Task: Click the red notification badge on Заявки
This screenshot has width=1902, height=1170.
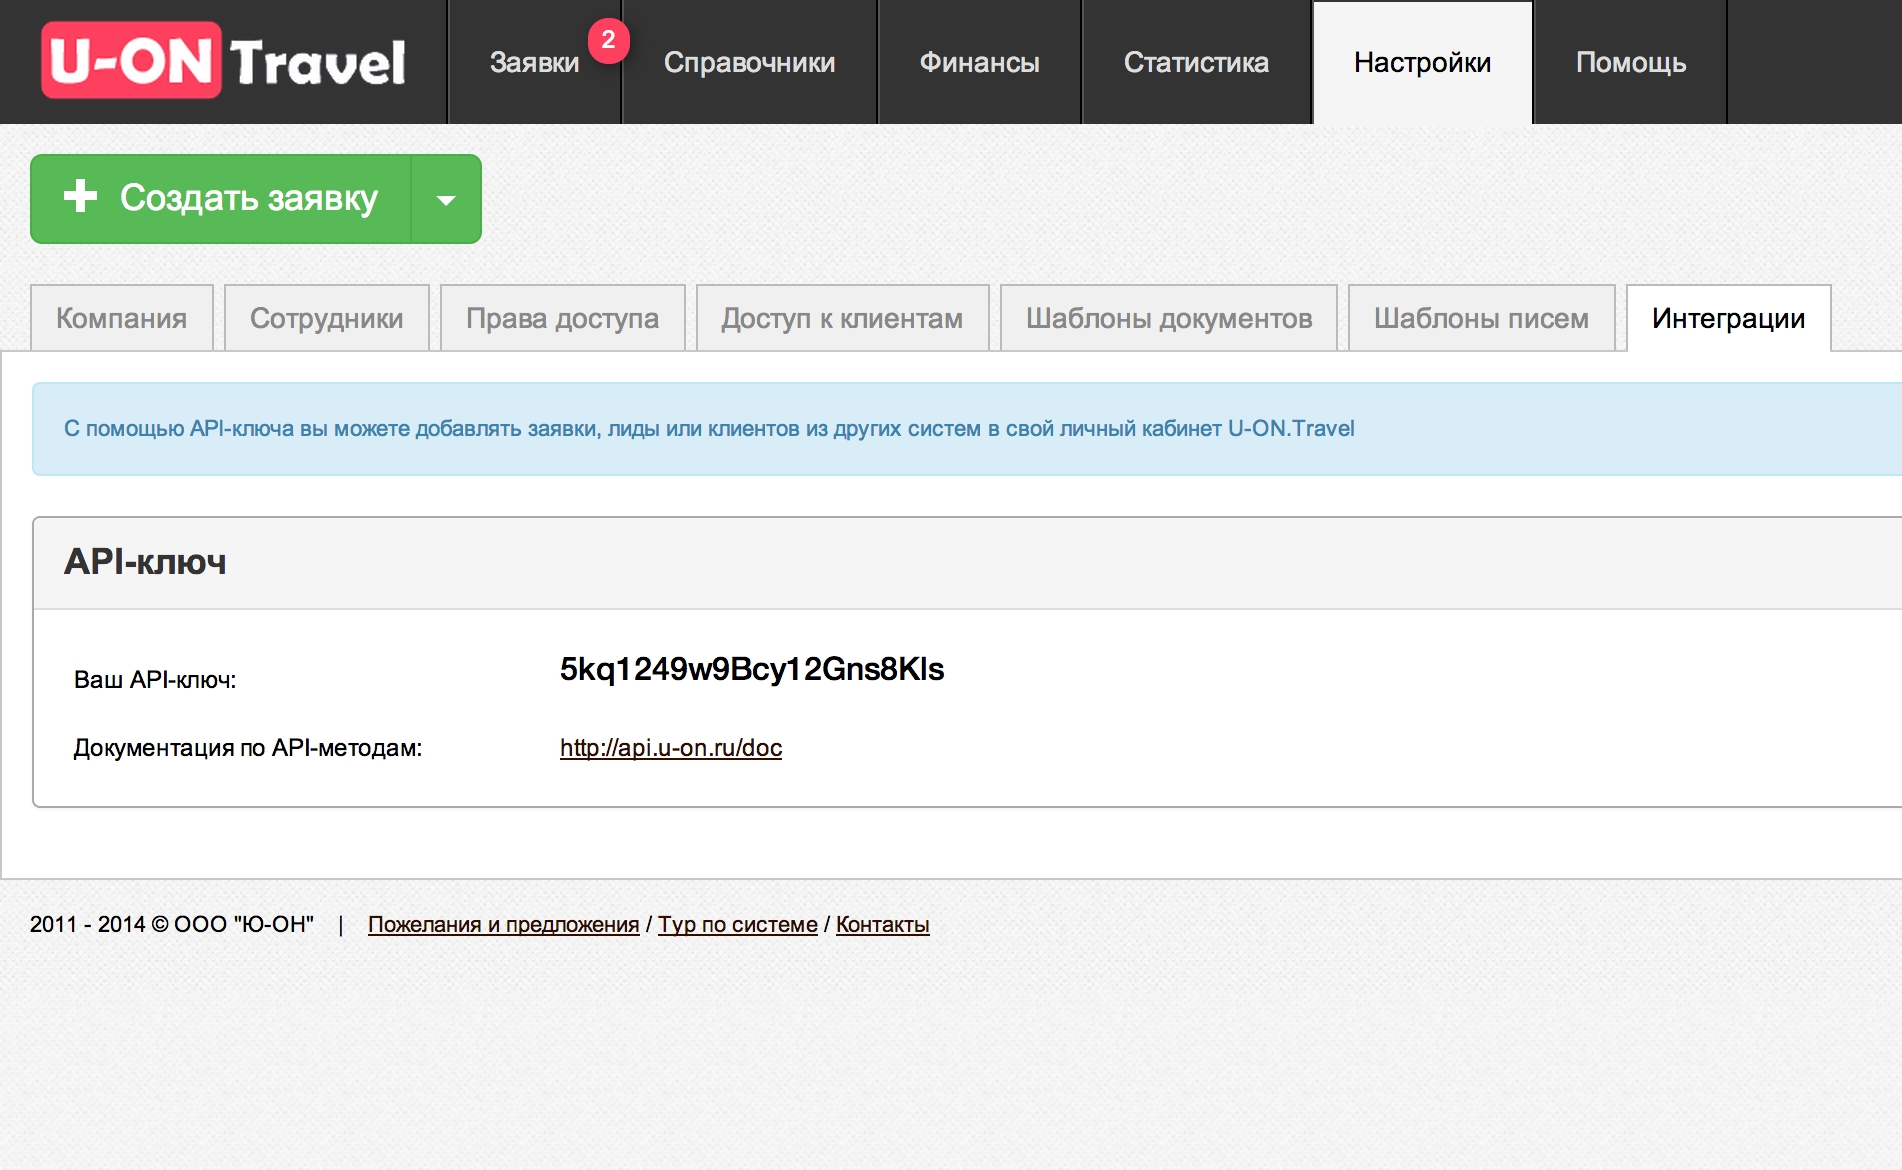Action: [x=608, y=41]
